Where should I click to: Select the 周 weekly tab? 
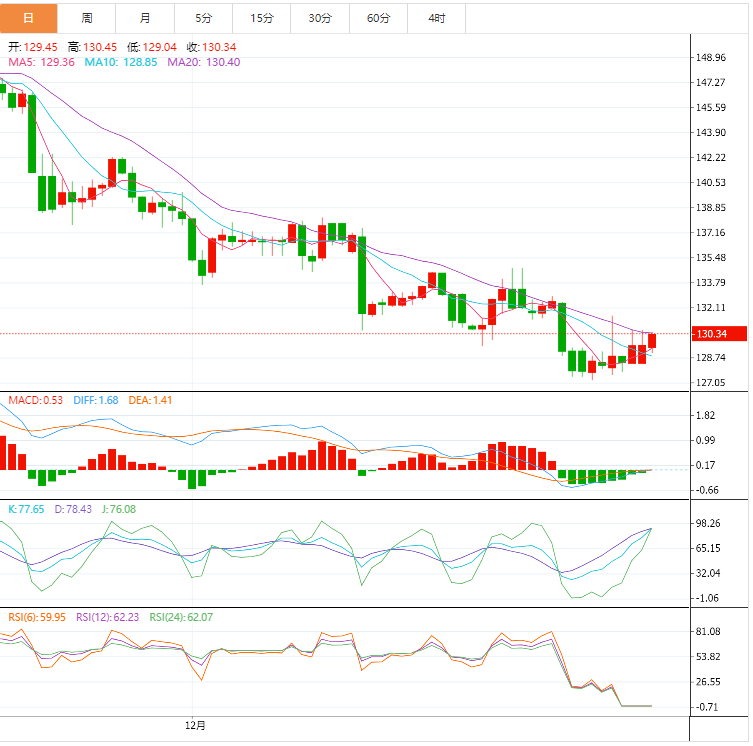tap(87, 18)
